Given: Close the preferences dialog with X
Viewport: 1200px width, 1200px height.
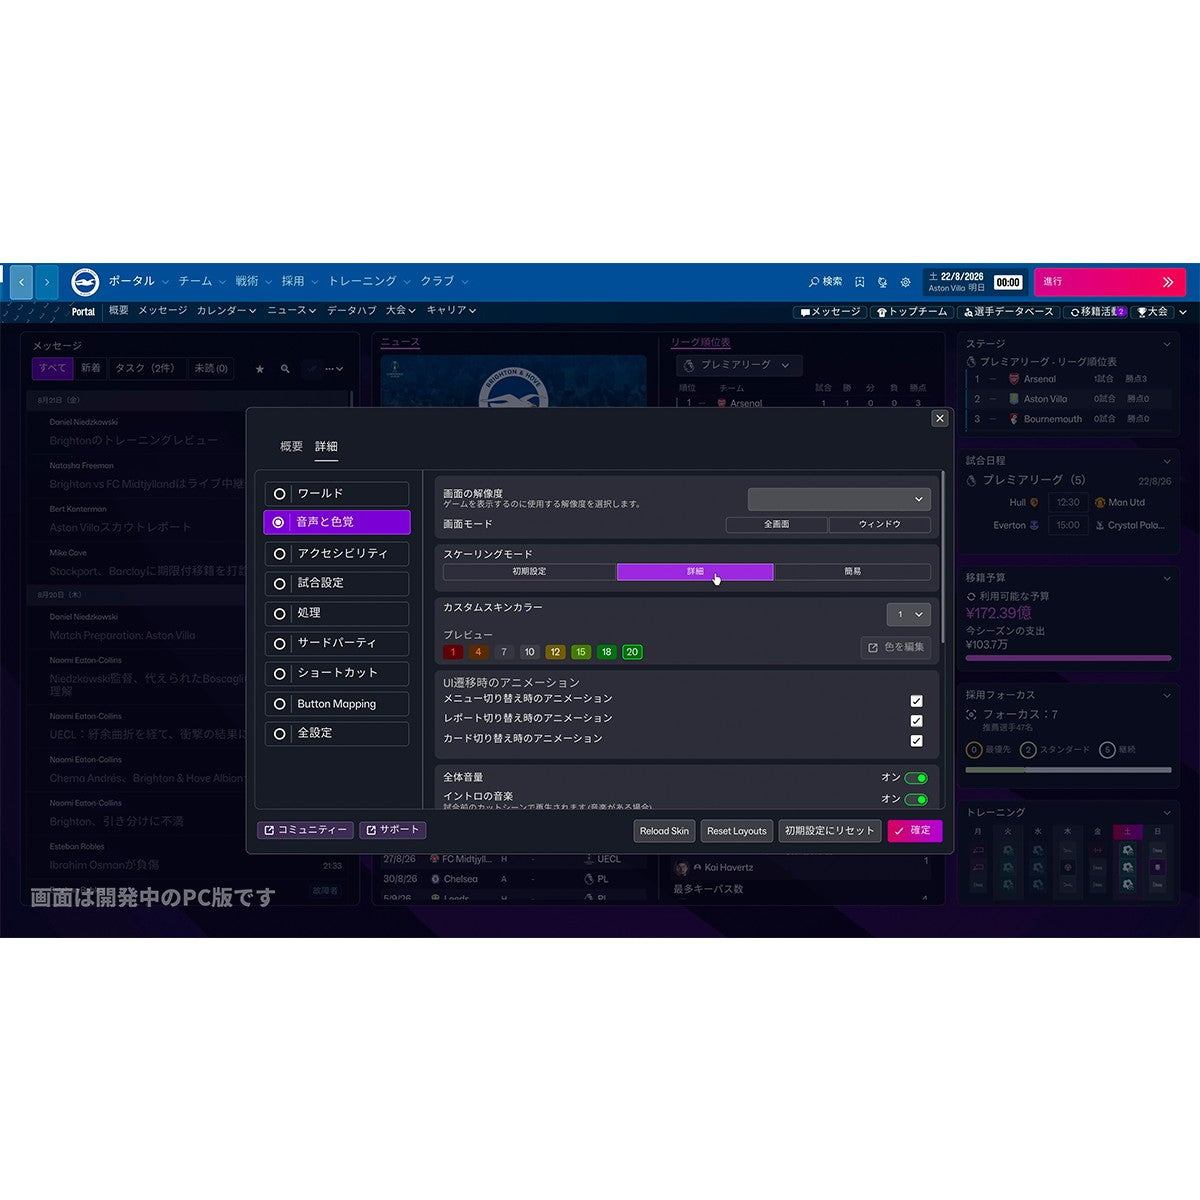Looking at the screenshot, I should point(939,418).
